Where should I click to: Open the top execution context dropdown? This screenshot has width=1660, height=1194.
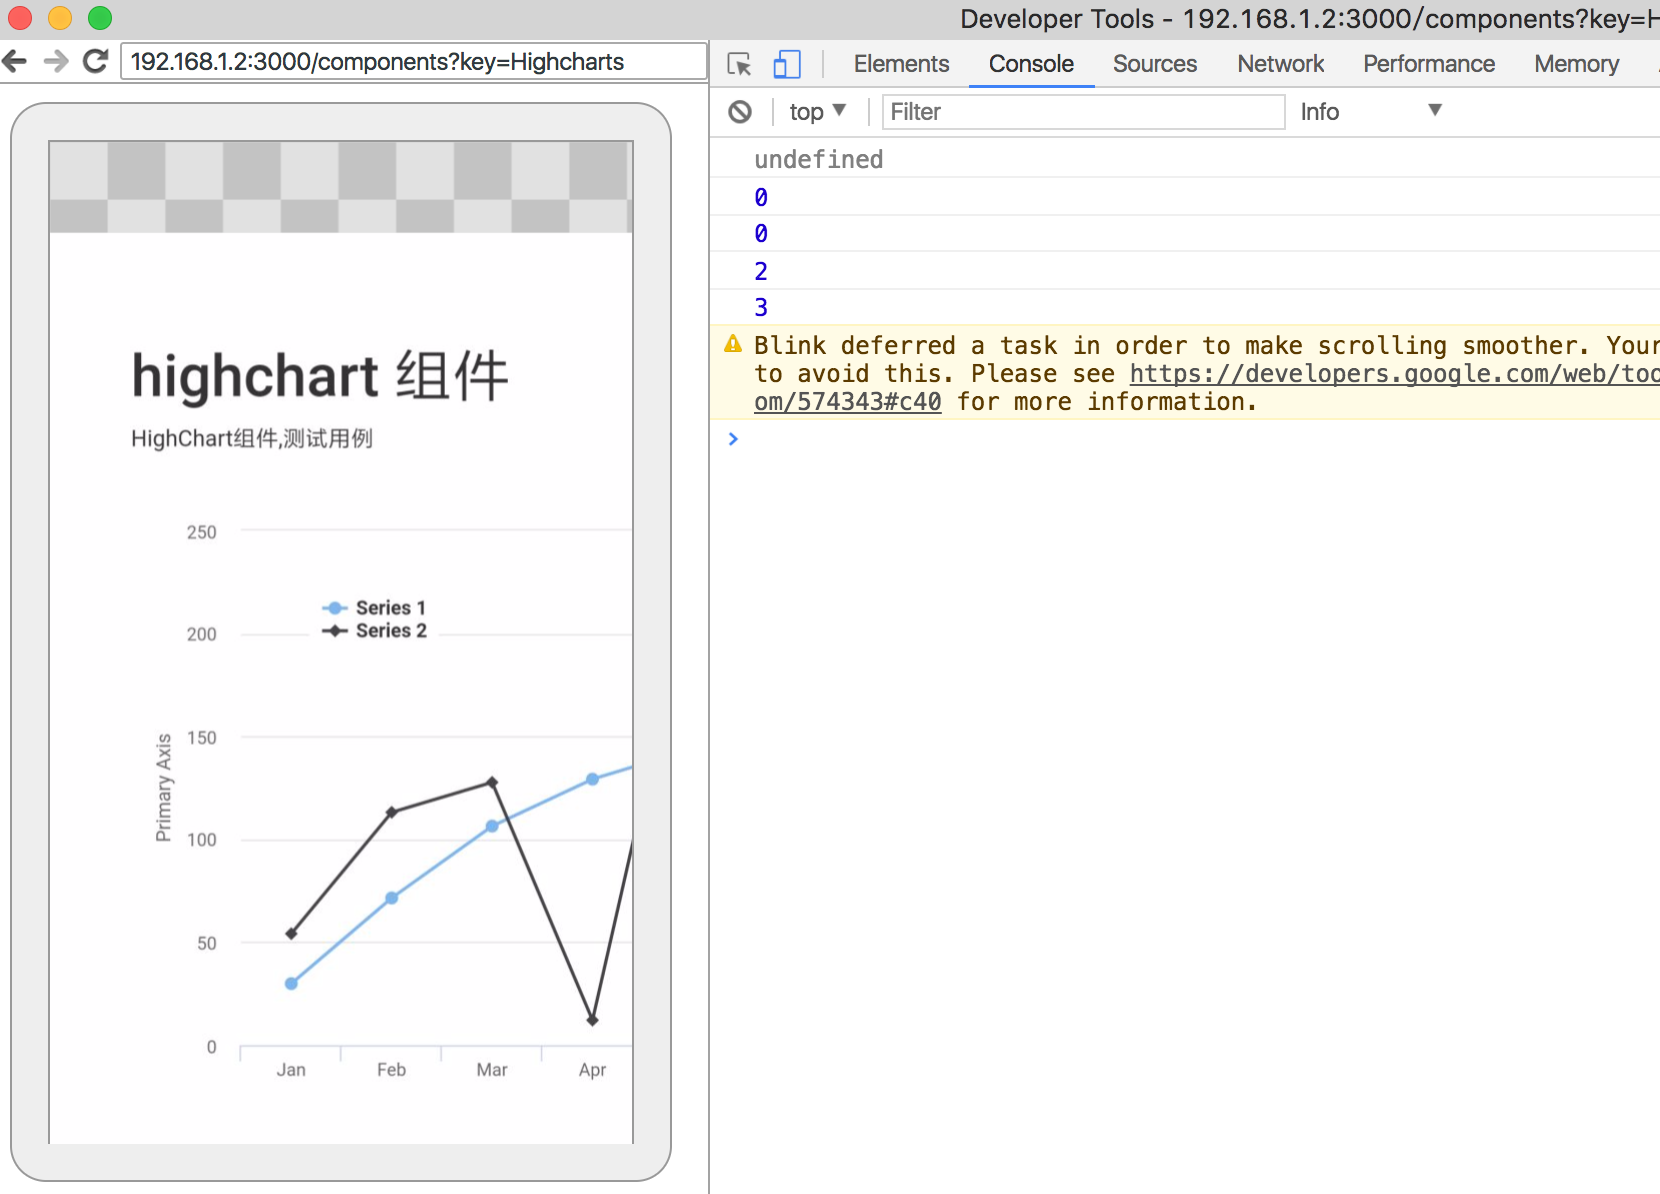817,112
